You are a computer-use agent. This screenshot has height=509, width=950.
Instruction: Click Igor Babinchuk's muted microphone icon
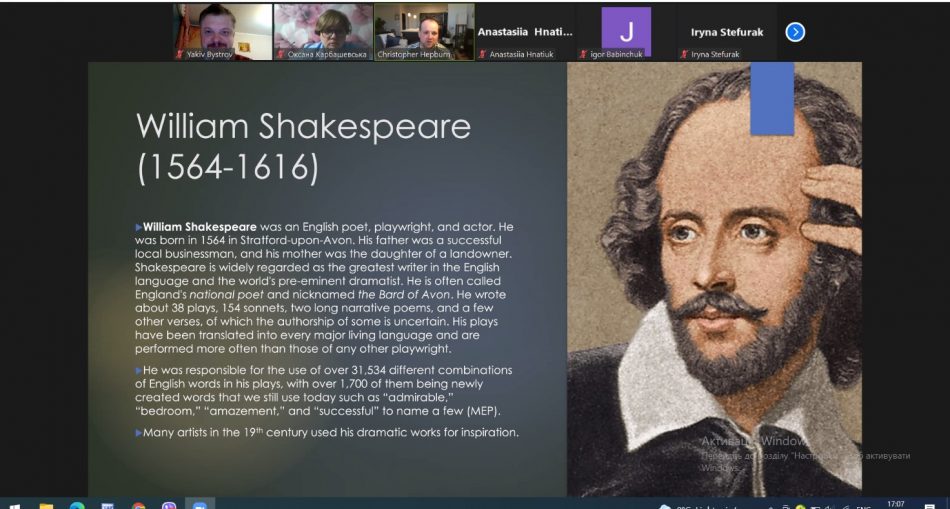pos(583,54)
